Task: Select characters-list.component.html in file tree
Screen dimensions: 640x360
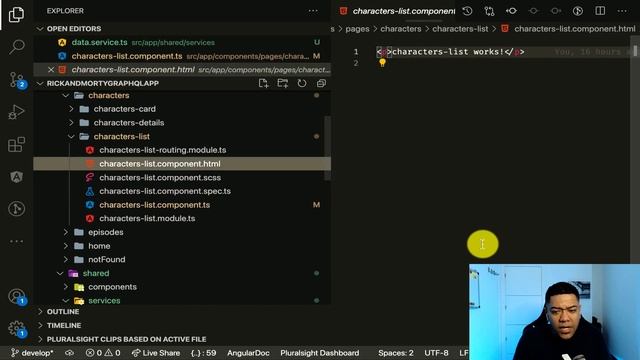Action: tap(182, 164)
